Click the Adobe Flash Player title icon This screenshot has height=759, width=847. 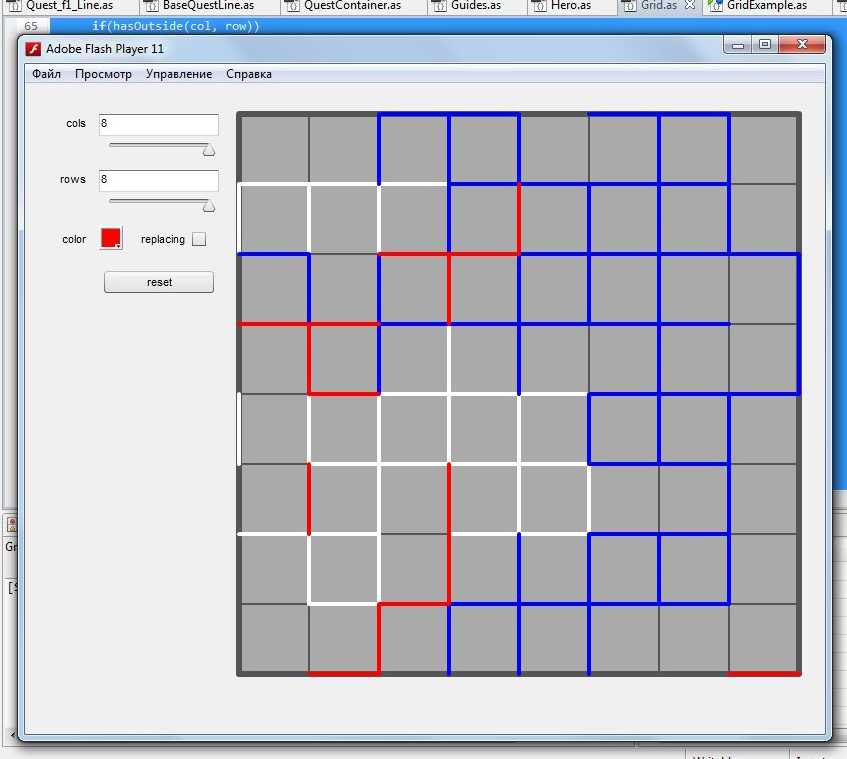[x=33, y=49]
